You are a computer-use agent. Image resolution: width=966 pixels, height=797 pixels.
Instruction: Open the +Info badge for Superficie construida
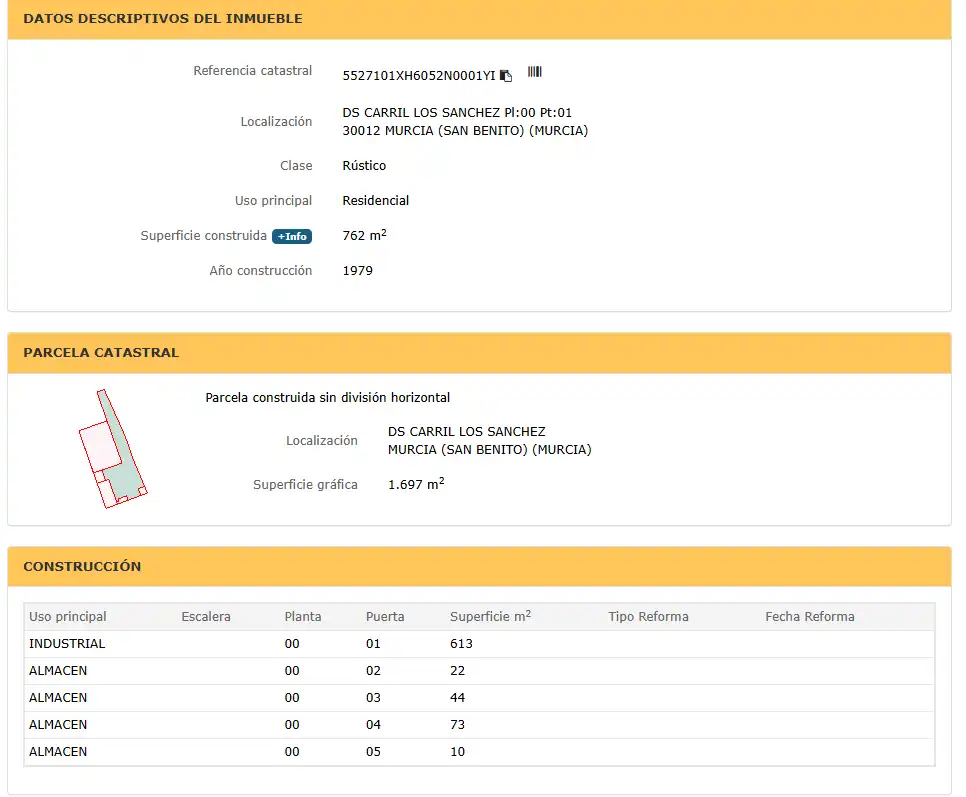pyautogui.click(x=292, y=237)
